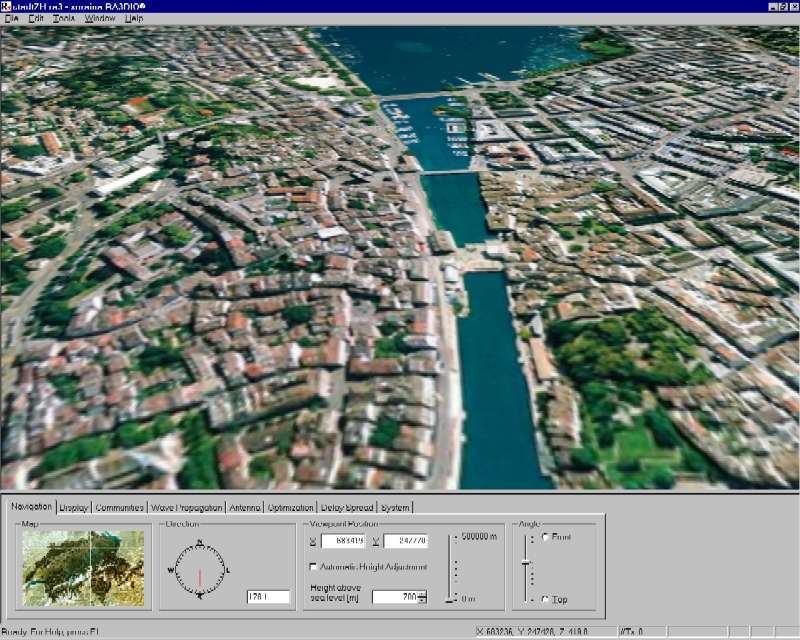This screenshot has width=800, height=640.
Task: Switch to the Antenna tab
Action: [245, 508]
